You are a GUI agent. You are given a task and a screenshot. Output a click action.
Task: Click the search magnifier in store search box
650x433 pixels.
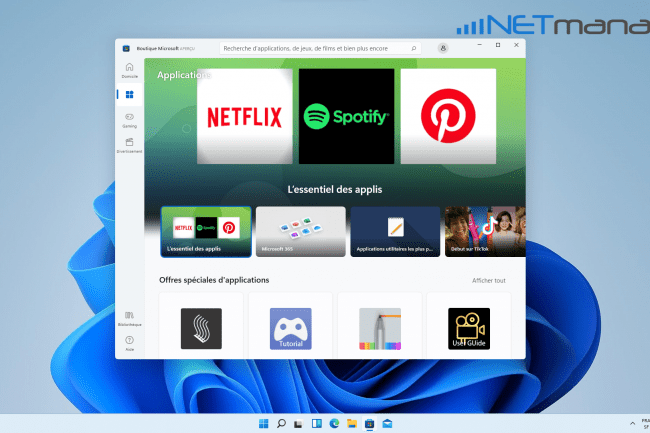(415, 47)
